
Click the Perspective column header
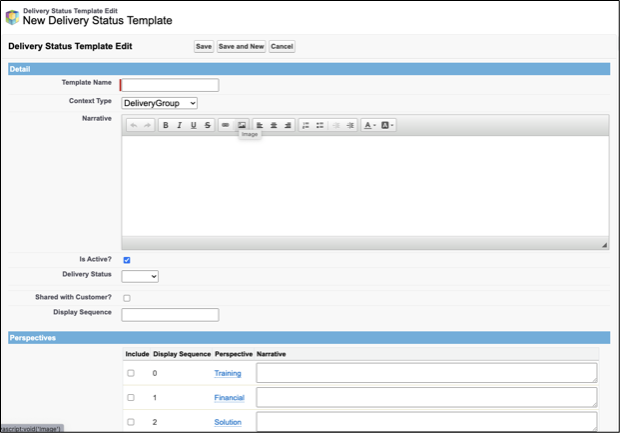coord(234,354)
